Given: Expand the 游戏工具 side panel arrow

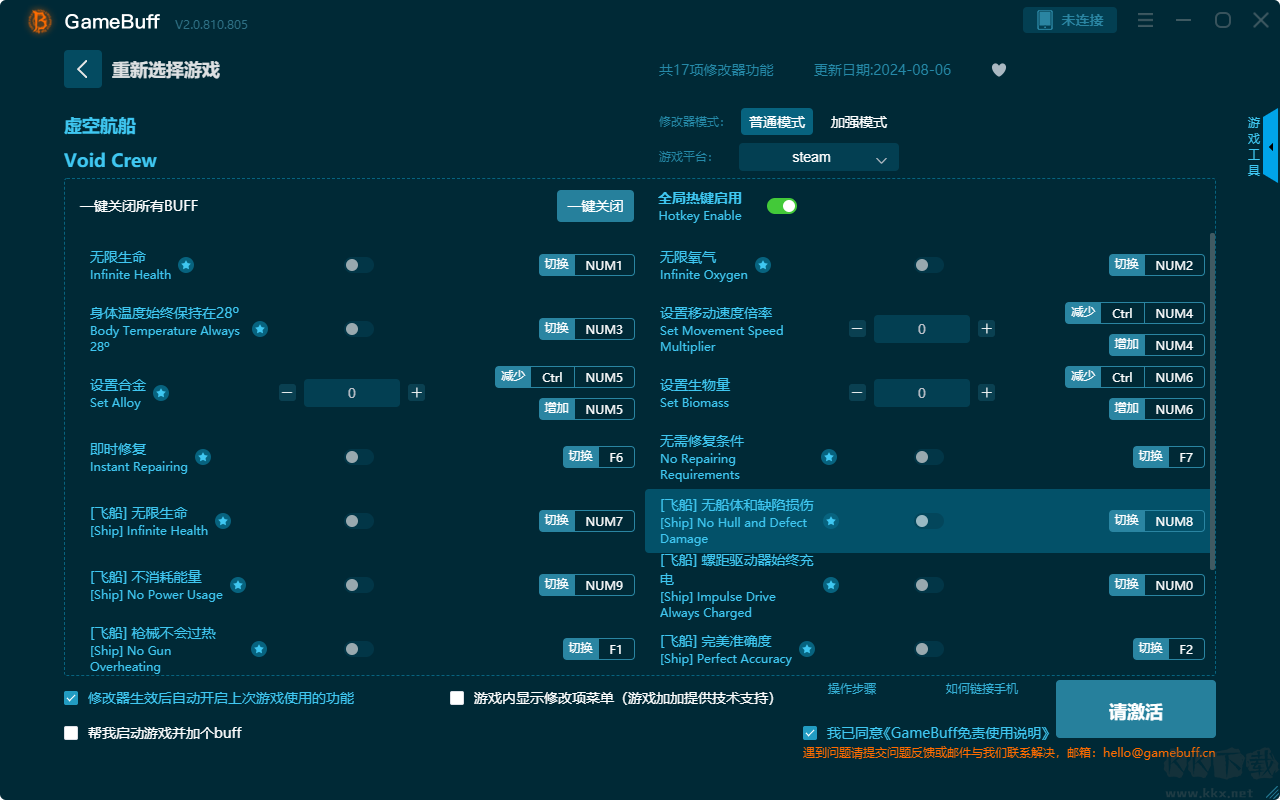Looking at the screenshot, I should click(1271, 147).
